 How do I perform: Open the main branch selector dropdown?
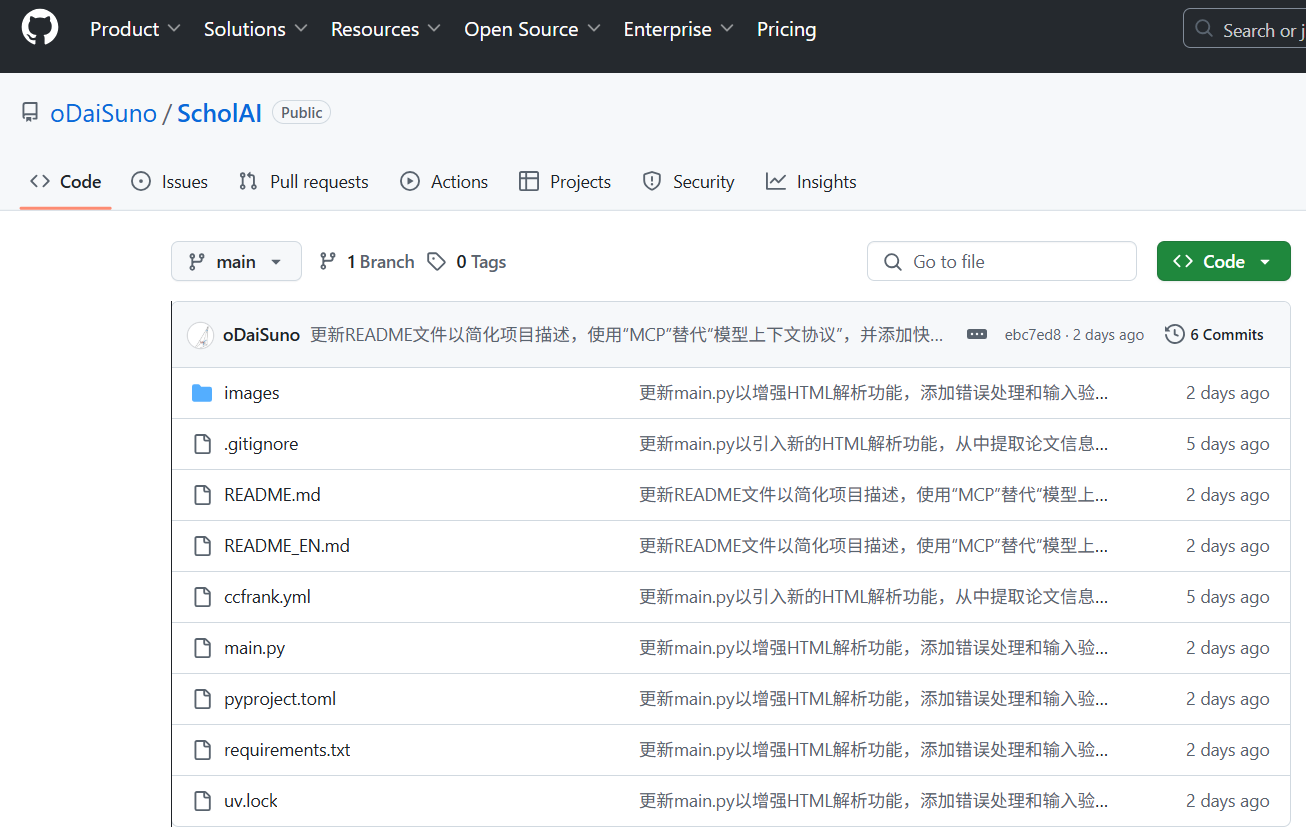236,262
